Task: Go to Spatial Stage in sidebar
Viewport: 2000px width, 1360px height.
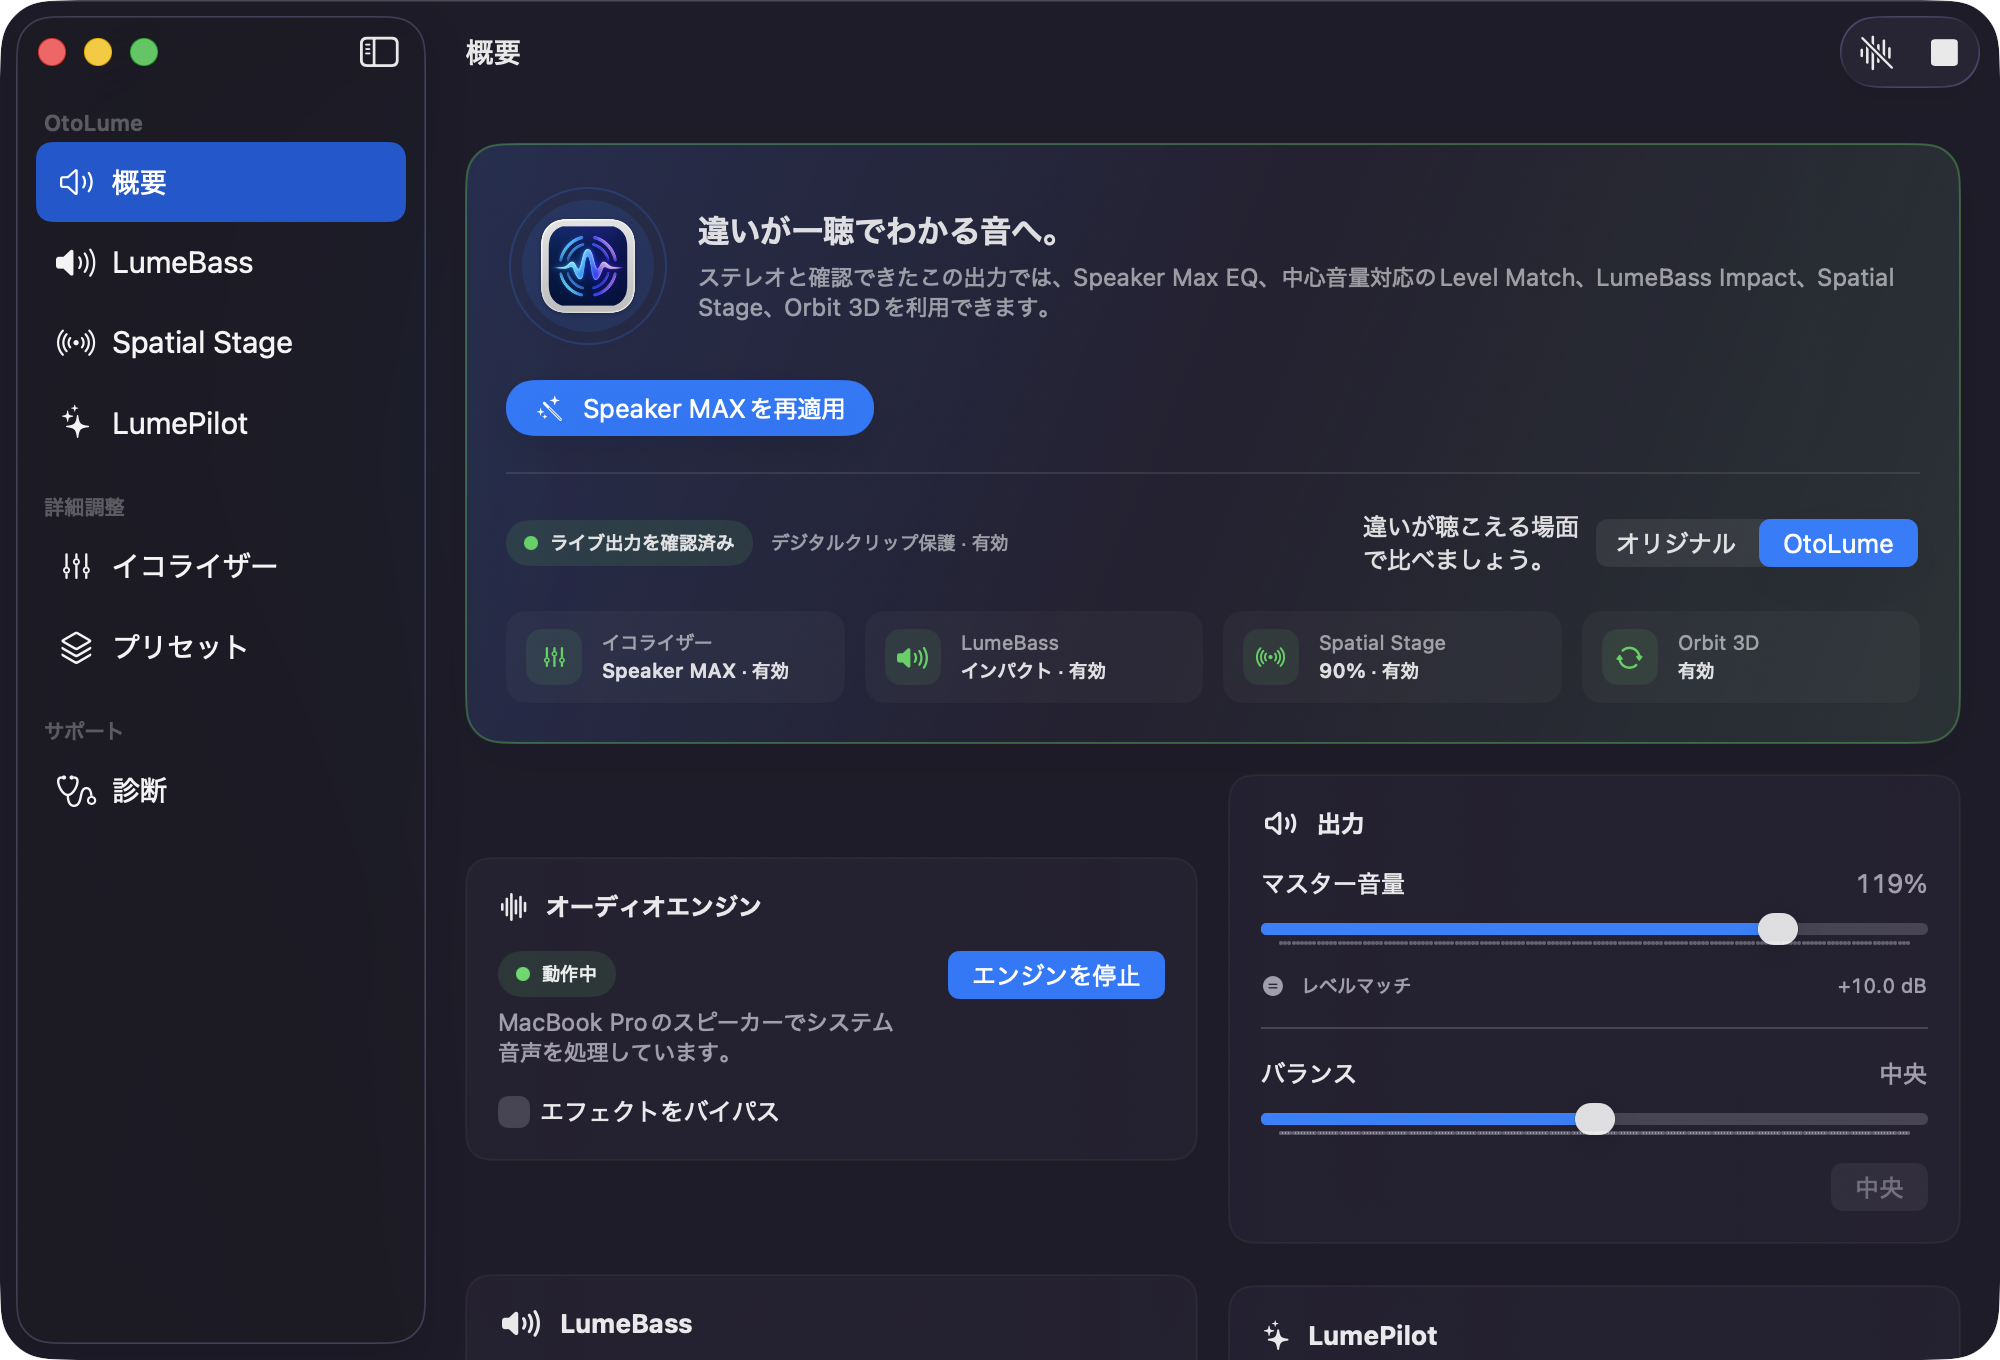Action: tap(221, 343)
